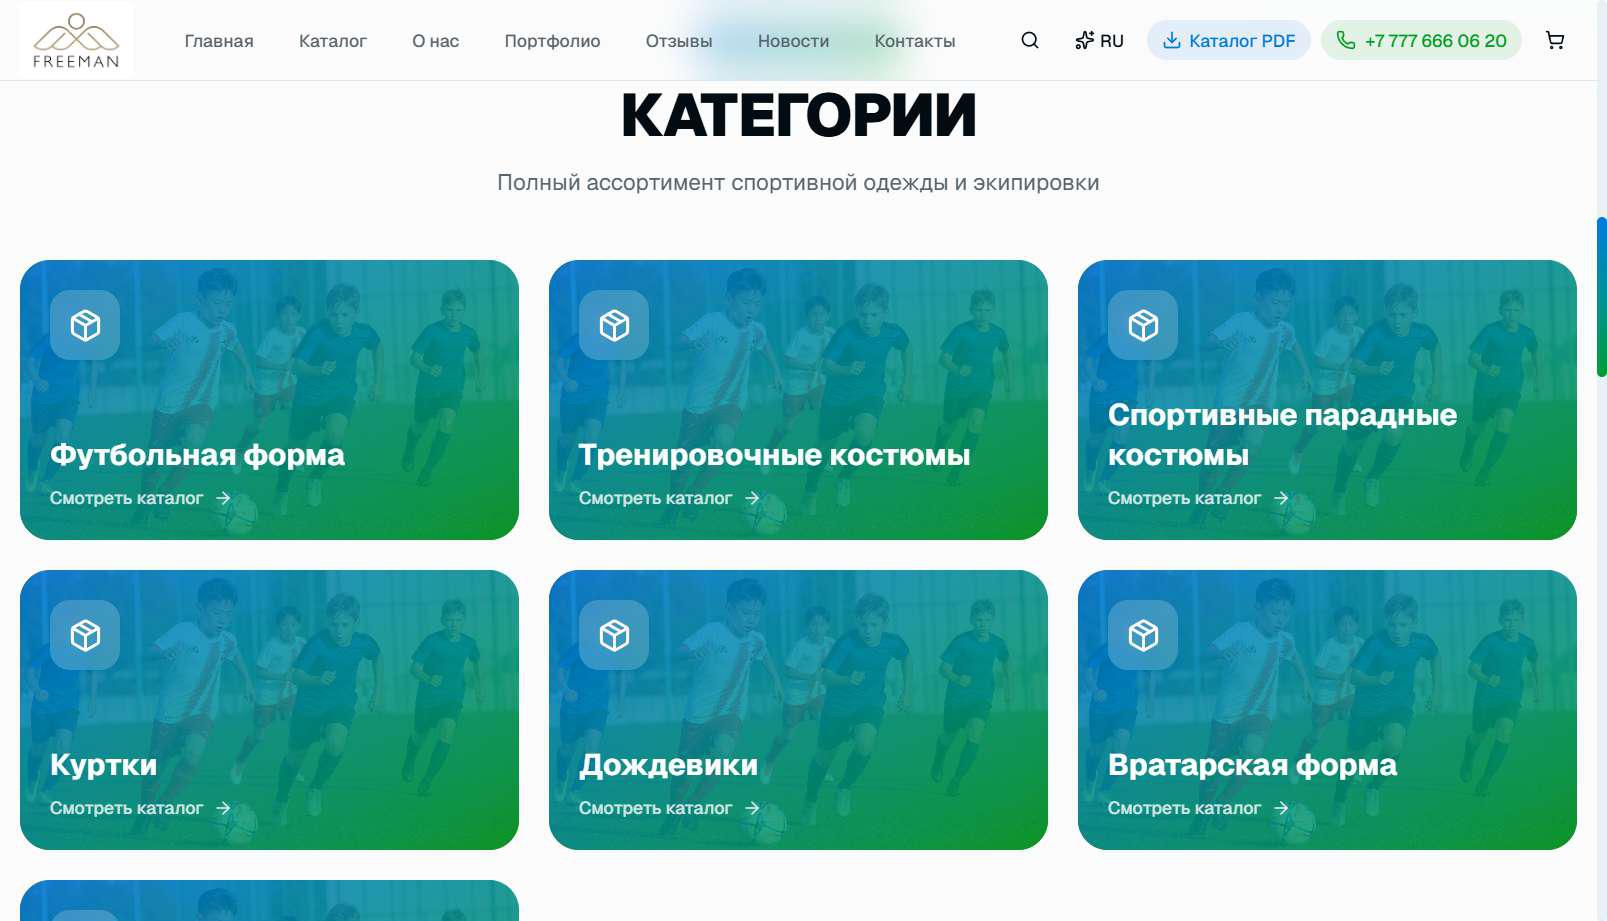Viewport: 1607px width, 921px height.
Task: Download the Каталог PDF
Action: [x=1229, y=40]
